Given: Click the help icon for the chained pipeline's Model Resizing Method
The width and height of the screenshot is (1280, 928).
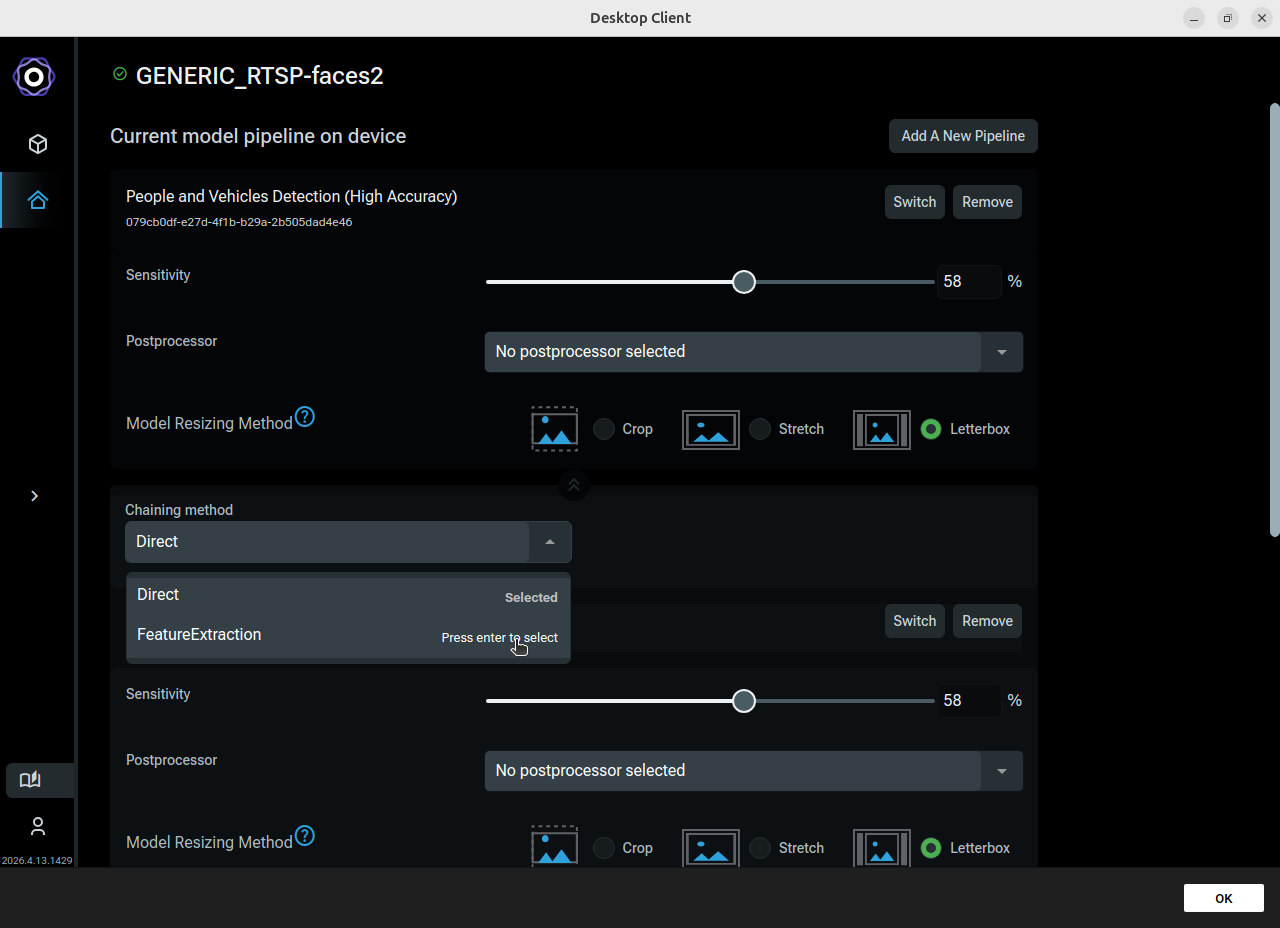Looking at the screenshot, I should coord(305,835).
